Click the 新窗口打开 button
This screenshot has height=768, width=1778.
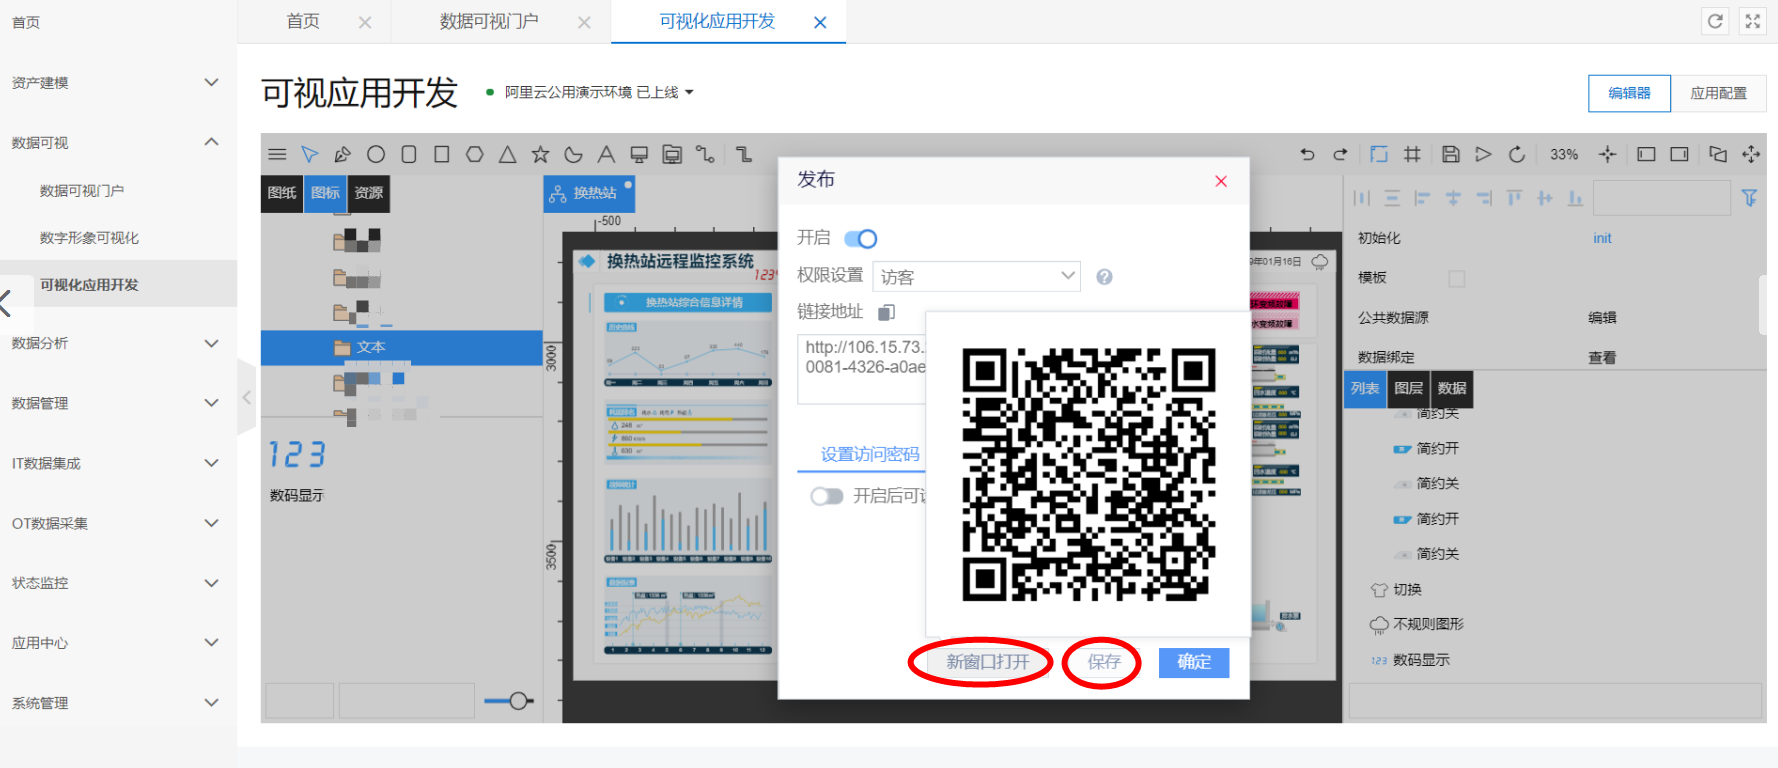tap(988, 662)
